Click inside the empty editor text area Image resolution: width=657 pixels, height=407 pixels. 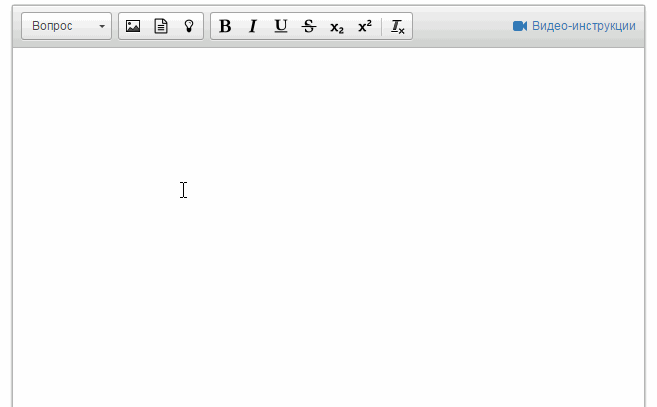coord(328,227)
